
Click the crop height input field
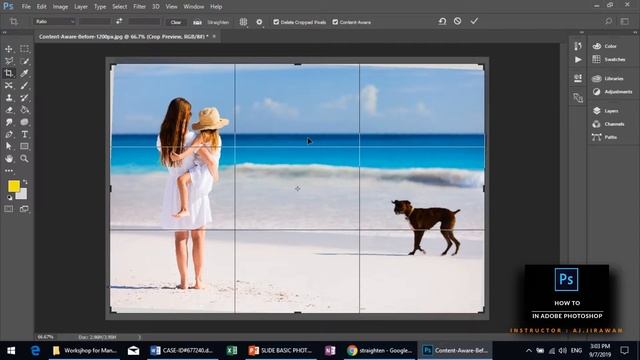coord(144,22)
